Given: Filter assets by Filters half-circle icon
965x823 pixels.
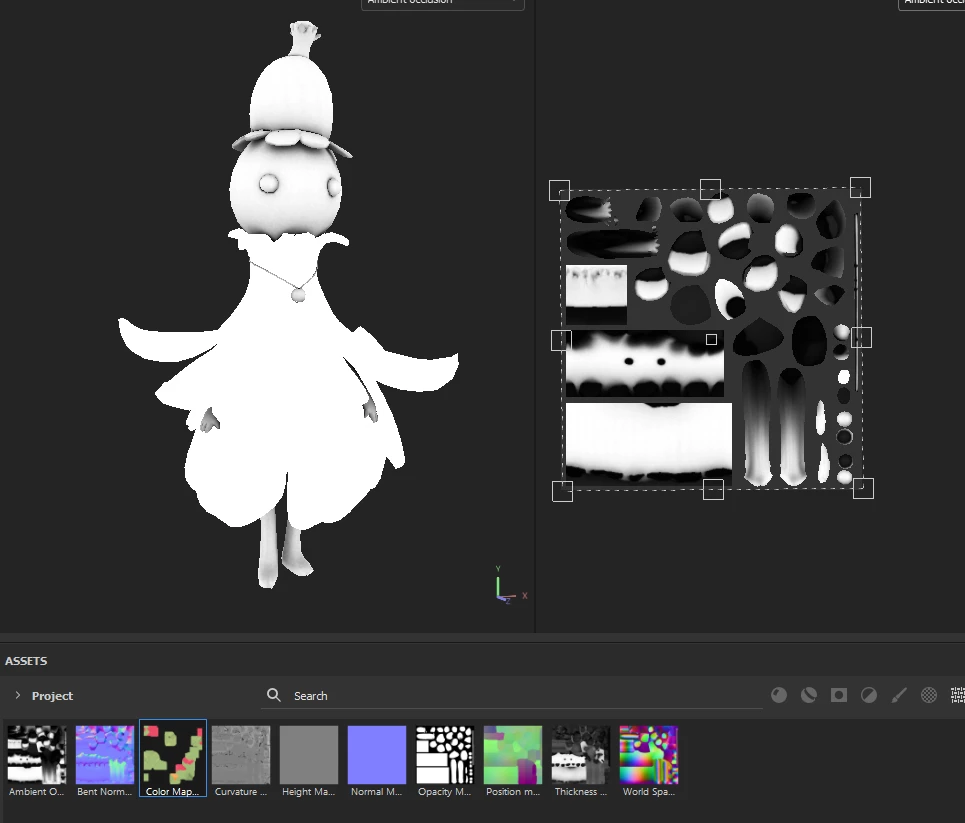Looking at the screenshot, I should pyautogui.click(x=868, y=695).
